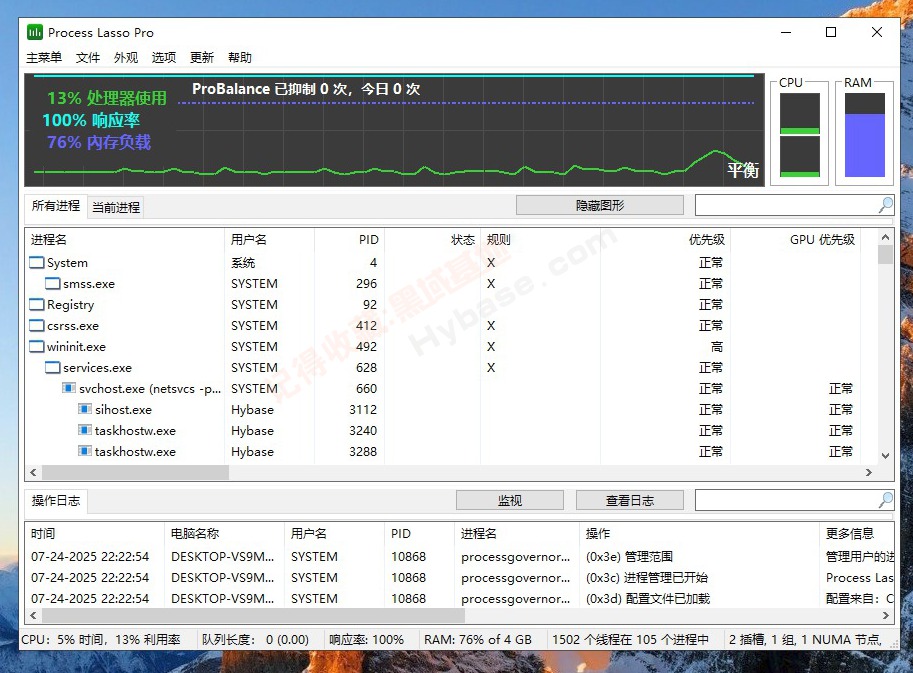Click the search magnifier in process filter box
This screenshot has height=673, width=913.
886,205
